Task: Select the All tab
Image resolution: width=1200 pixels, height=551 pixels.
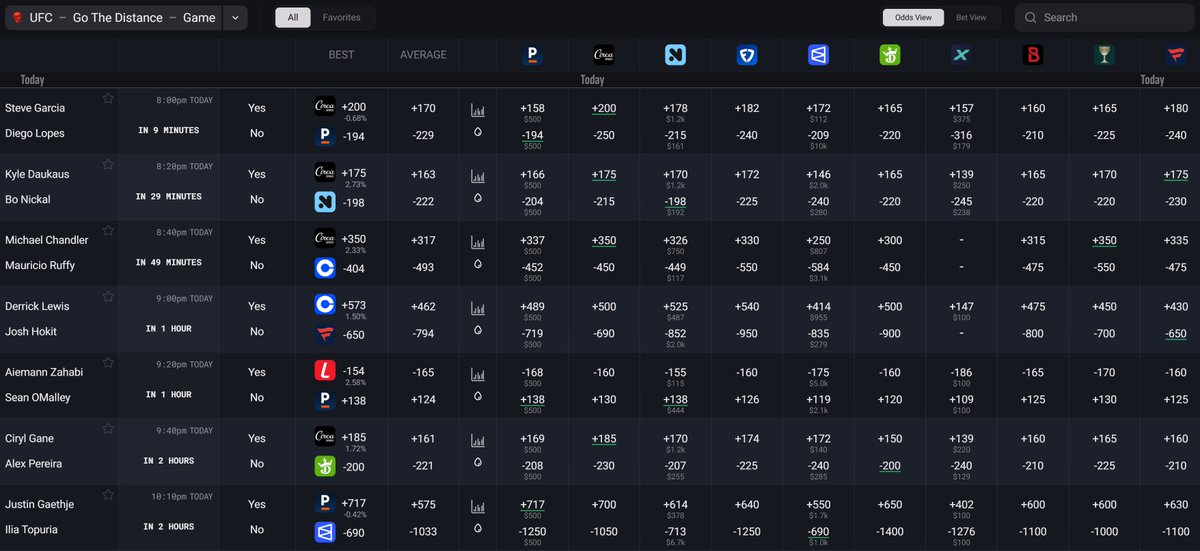Action: tap(292, 17)
